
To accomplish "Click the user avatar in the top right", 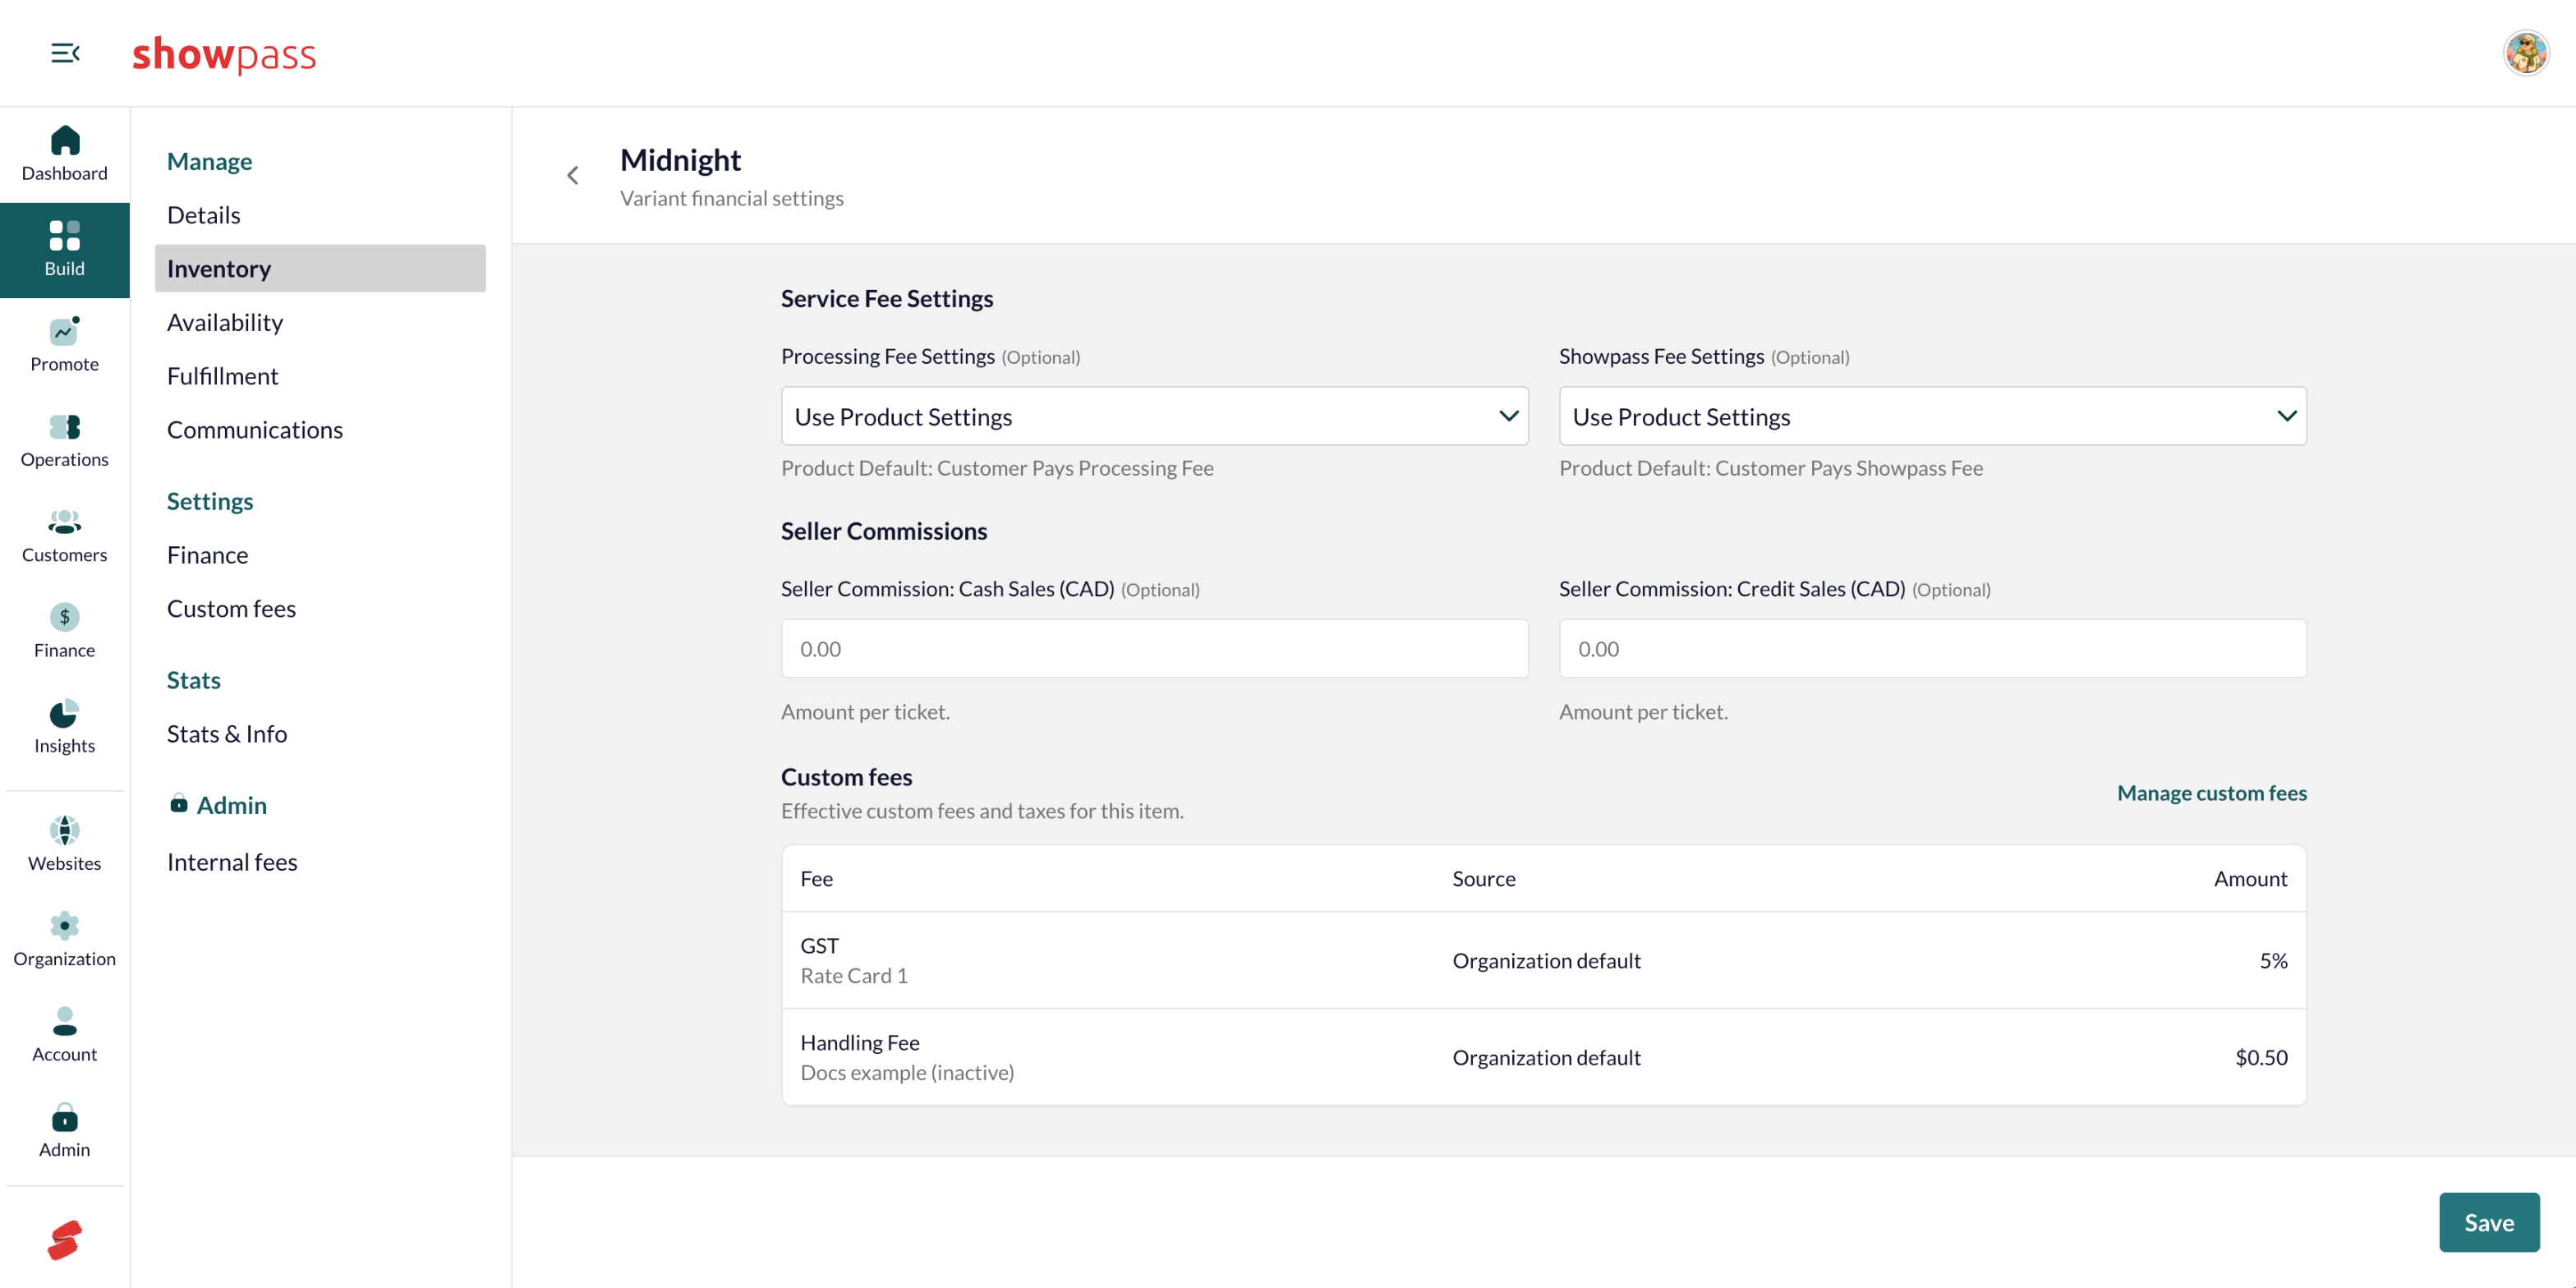I will point(2526,53).
